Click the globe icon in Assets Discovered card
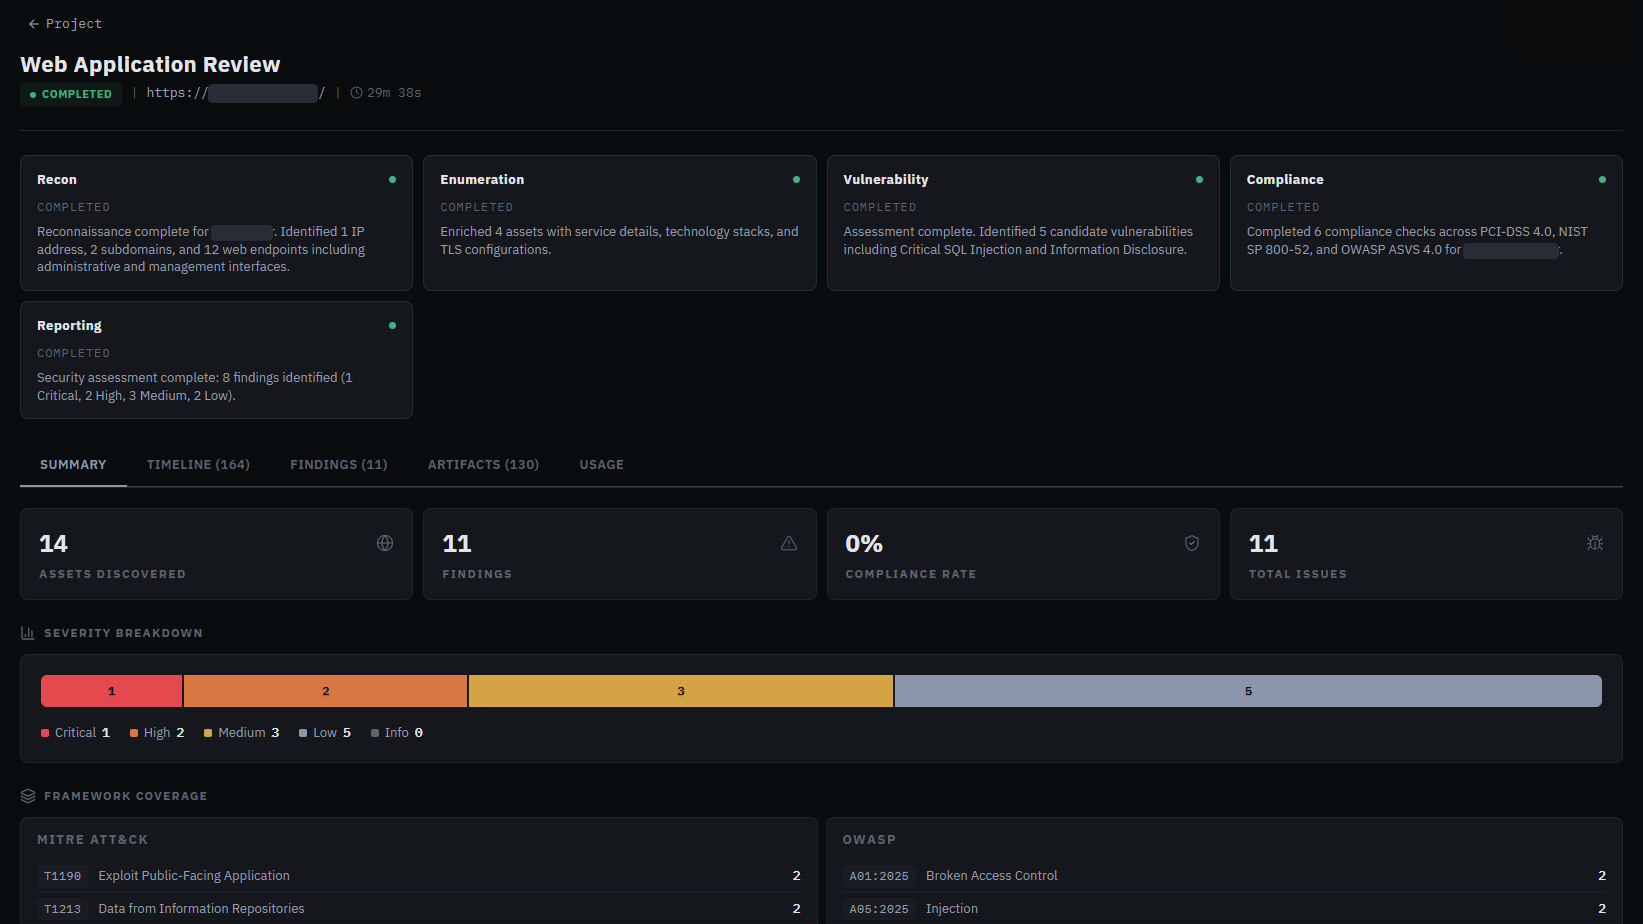This screenshot has height=924, width=1643. [x=385, y=543]
